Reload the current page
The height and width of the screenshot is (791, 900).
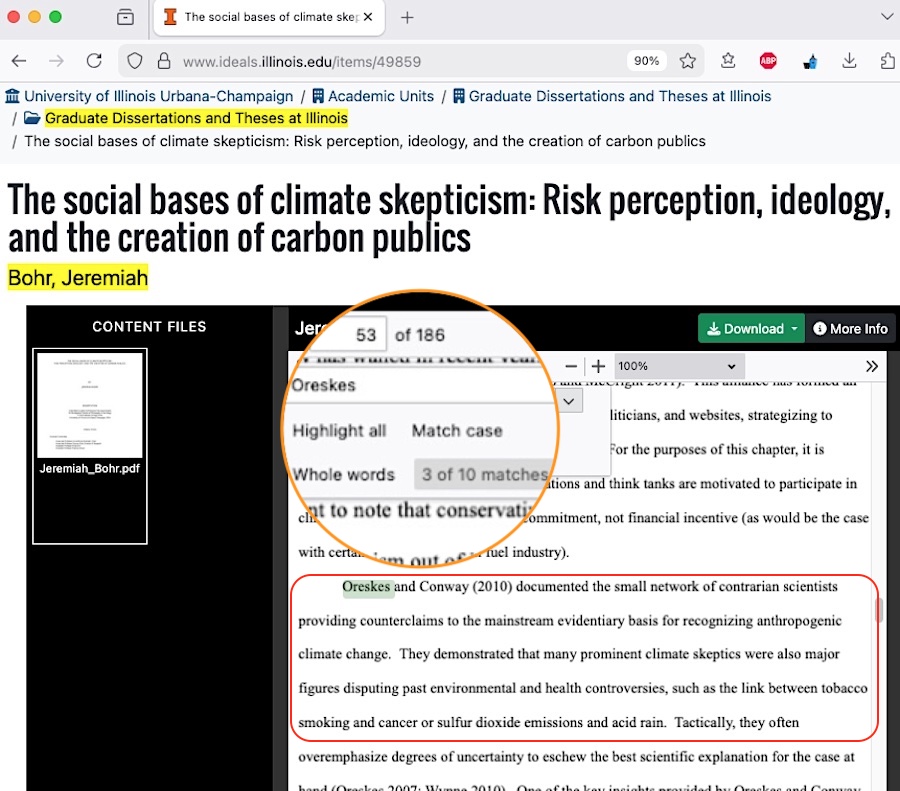point(94,61)
